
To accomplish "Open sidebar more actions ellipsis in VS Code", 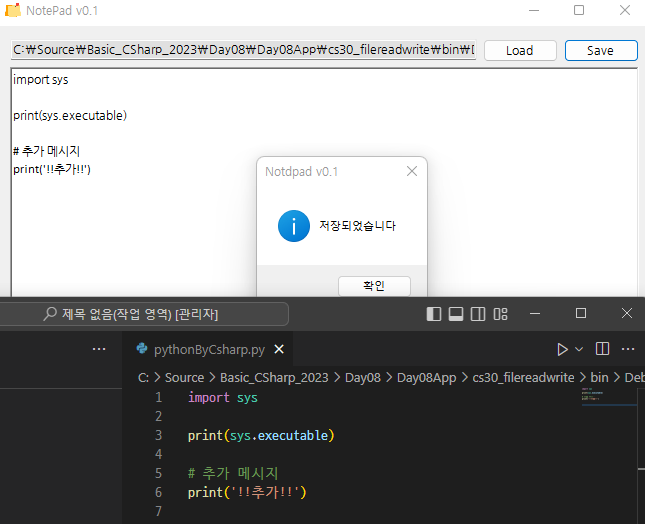I will 99,349.
